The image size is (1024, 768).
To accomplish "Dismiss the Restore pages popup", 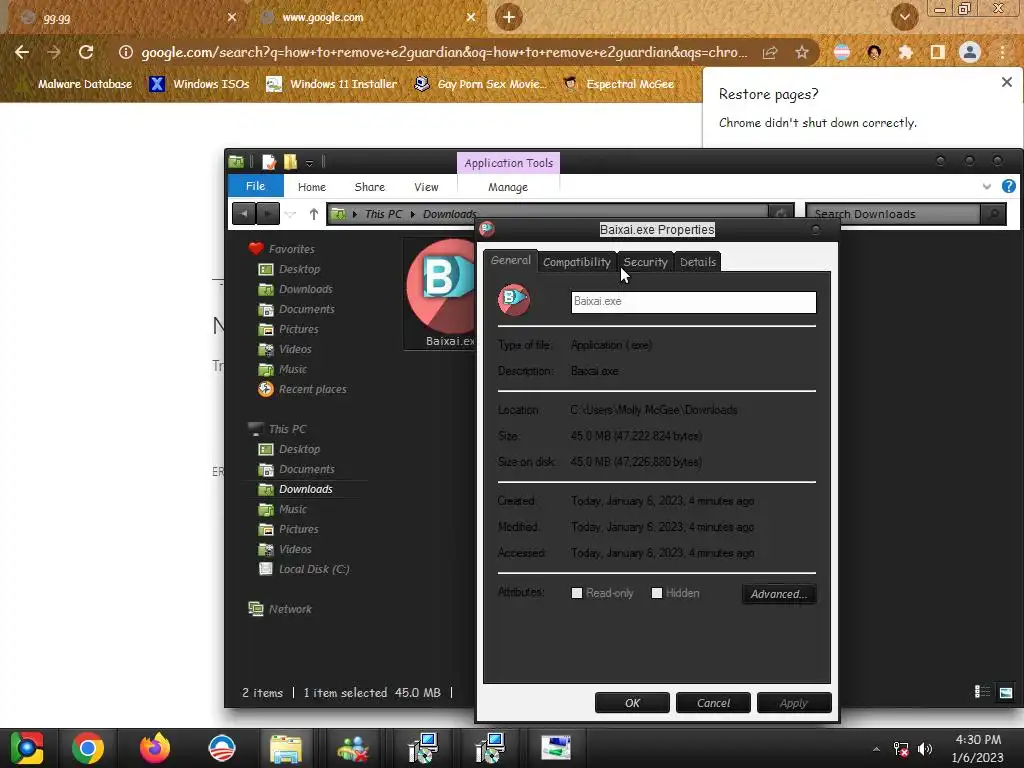I will [x=1006, y=82].
